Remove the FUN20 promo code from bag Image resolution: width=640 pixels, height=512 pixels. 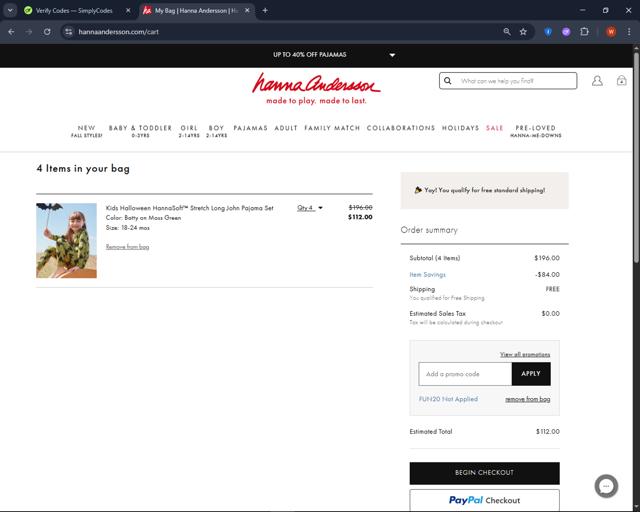(527, 399)
